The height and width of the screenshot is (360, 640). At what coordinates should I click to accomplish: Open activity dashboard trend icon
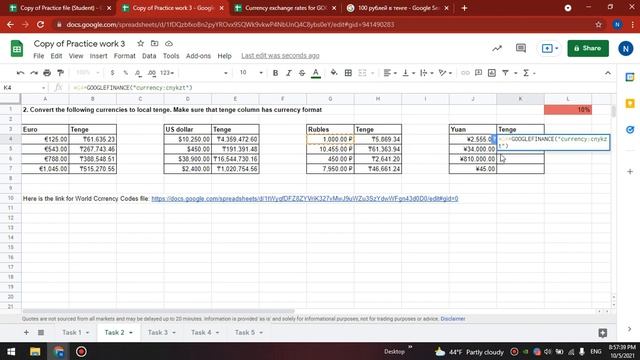pyautogui.click(x=497, y=49)
